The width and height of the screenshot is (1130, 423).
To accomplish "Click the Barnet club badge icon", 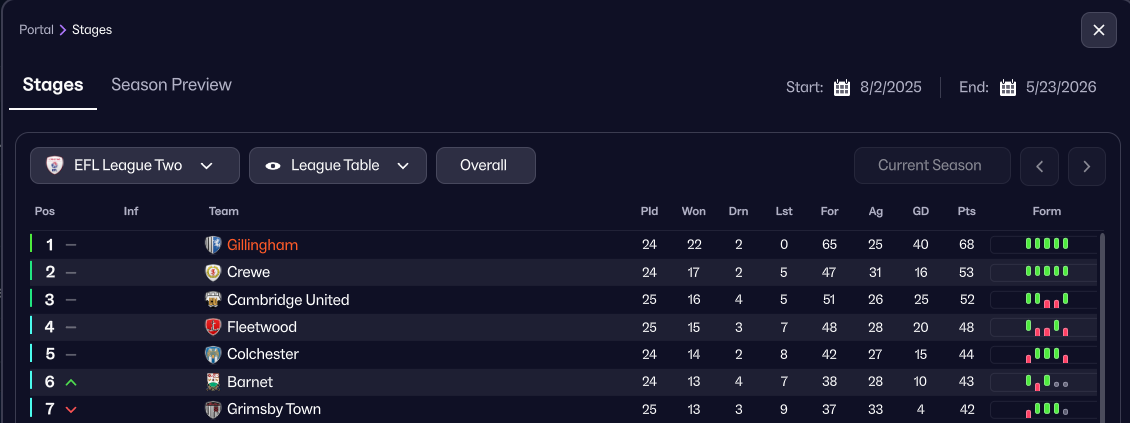I will 212,382.
